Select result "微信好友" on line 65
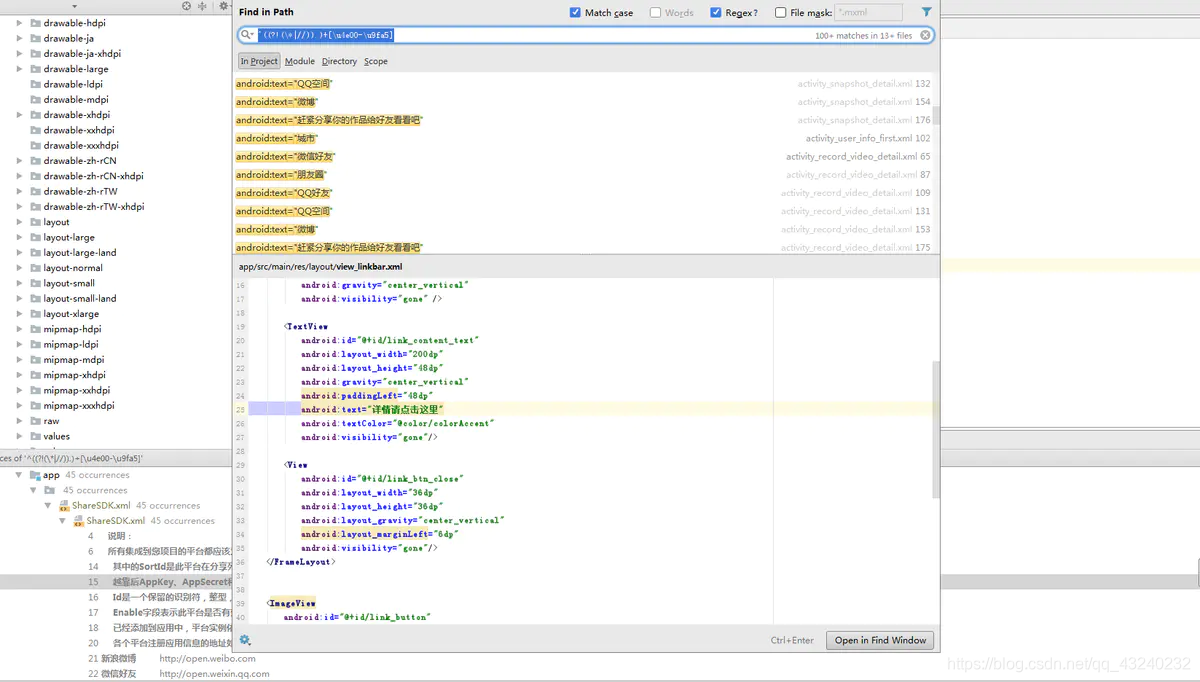 click(583, 157)
